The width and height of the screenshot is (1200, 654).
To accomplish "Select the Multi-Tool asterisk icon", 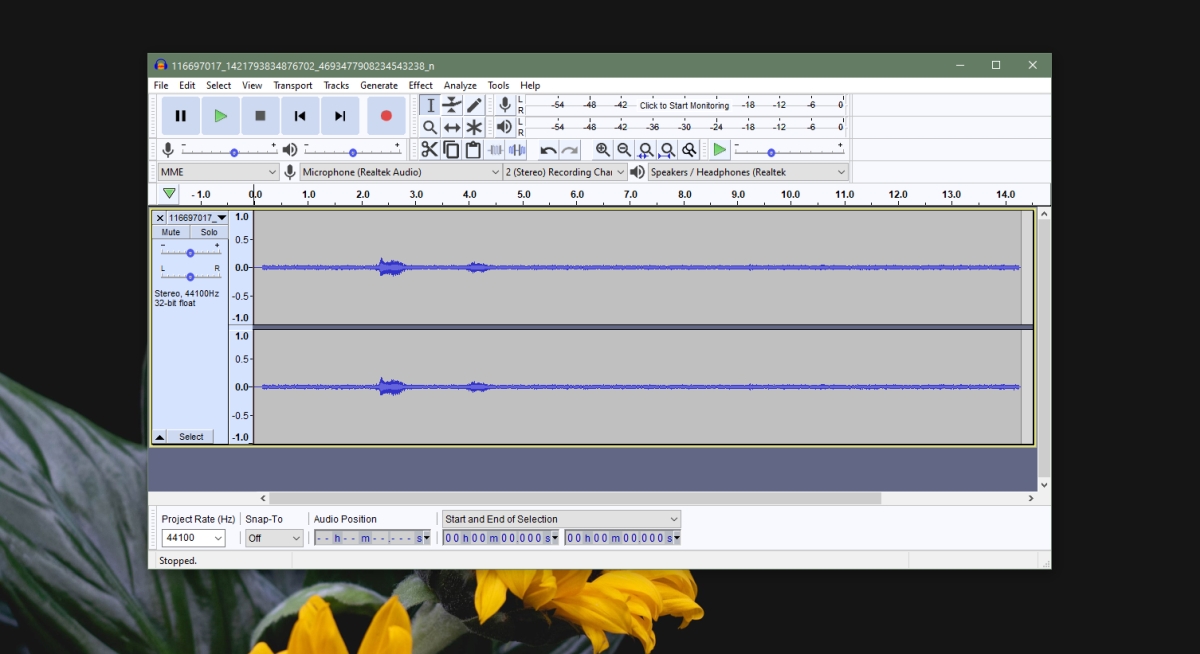I will click(x=474, y=127).
